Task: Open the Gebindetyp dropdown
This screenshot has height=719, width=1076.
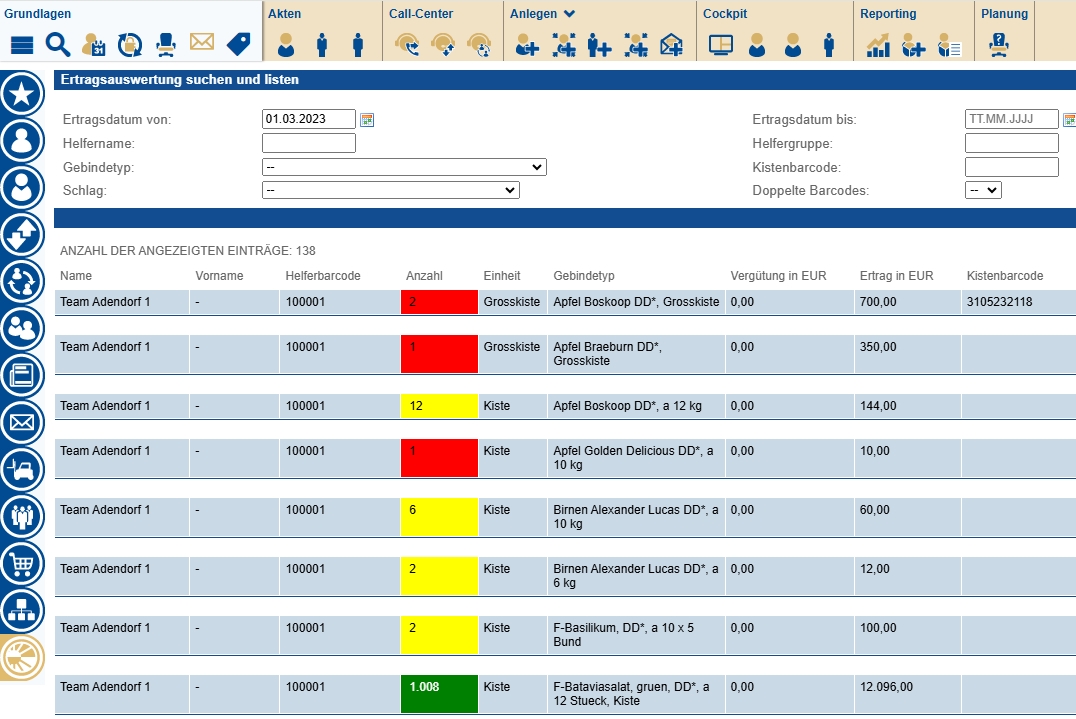Action: tap(404, 167)
